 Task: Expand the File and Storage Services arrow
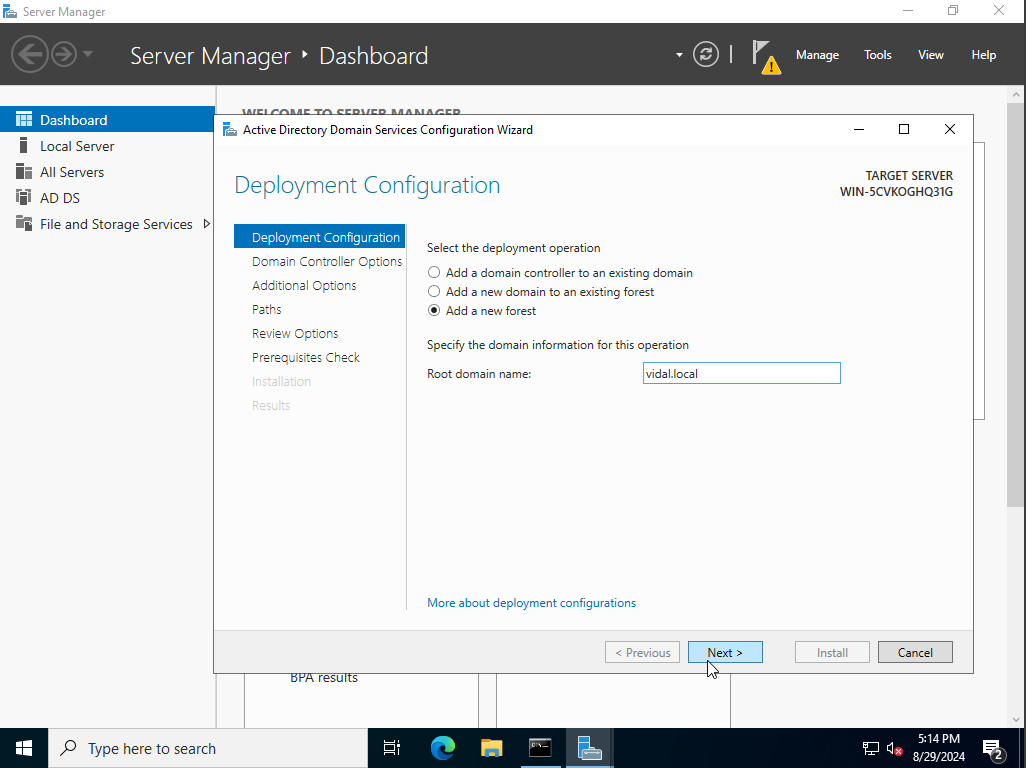point(206,224)
